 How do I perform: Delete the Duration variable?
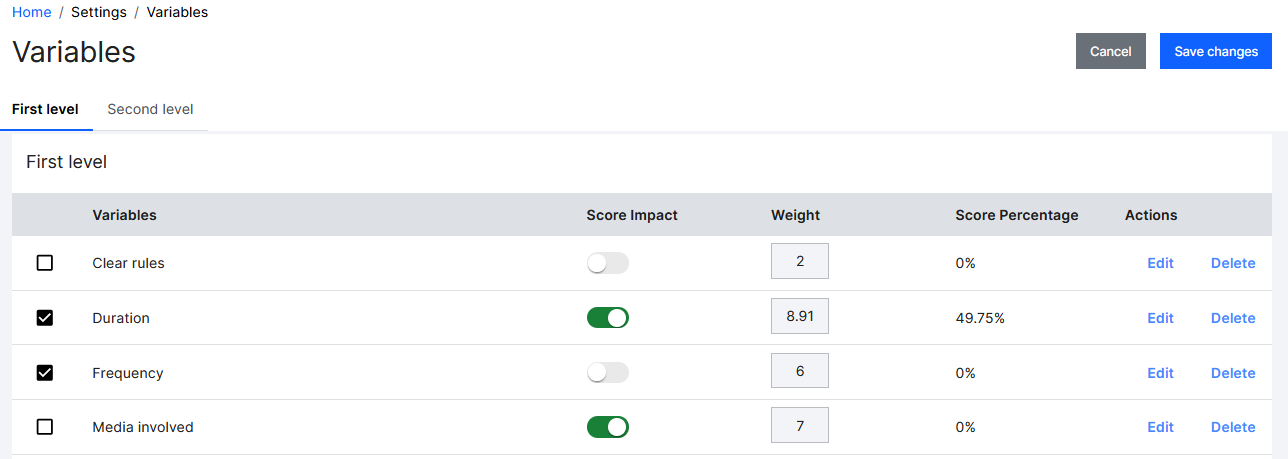coord(1233,318)
